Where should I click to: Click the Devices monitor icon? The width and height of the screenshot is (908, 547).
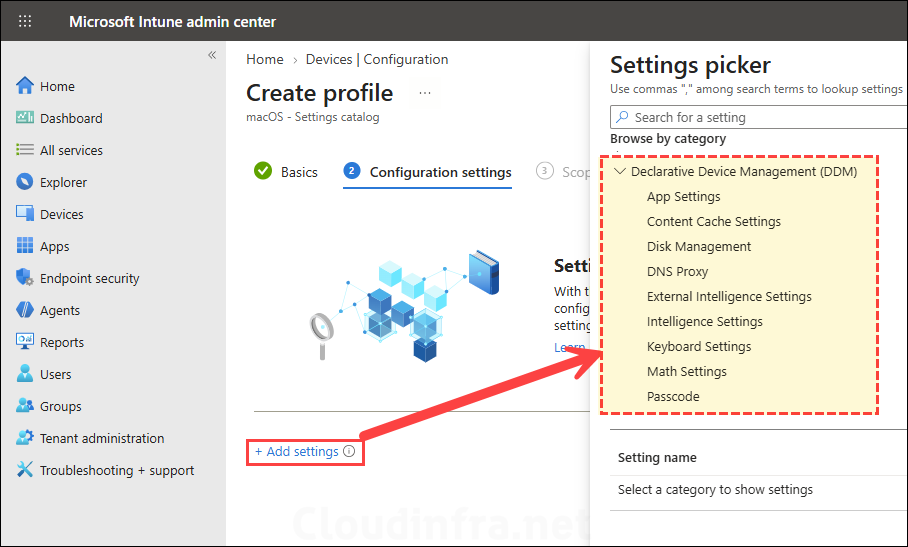[25, 214]
